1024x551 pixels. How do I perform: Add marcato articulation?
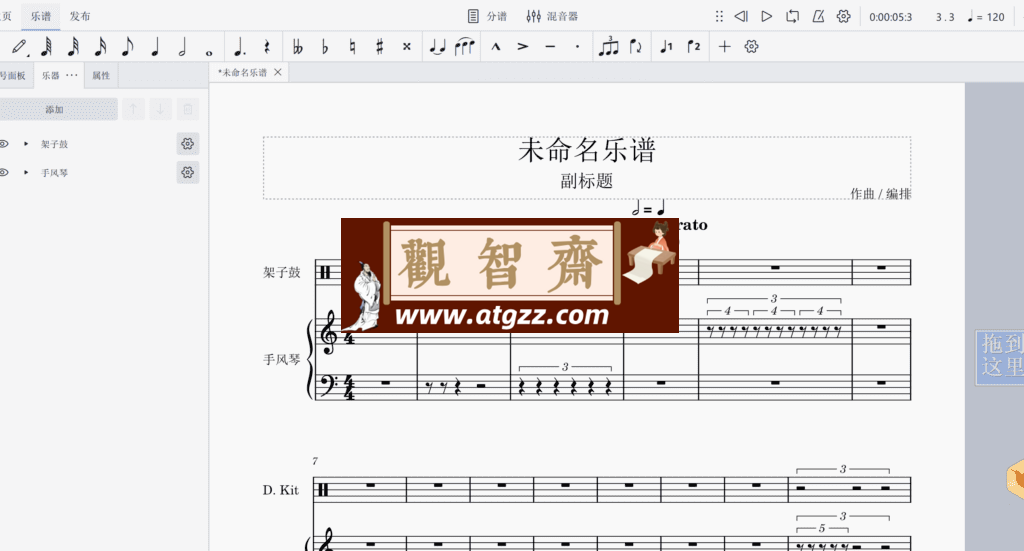496,47
